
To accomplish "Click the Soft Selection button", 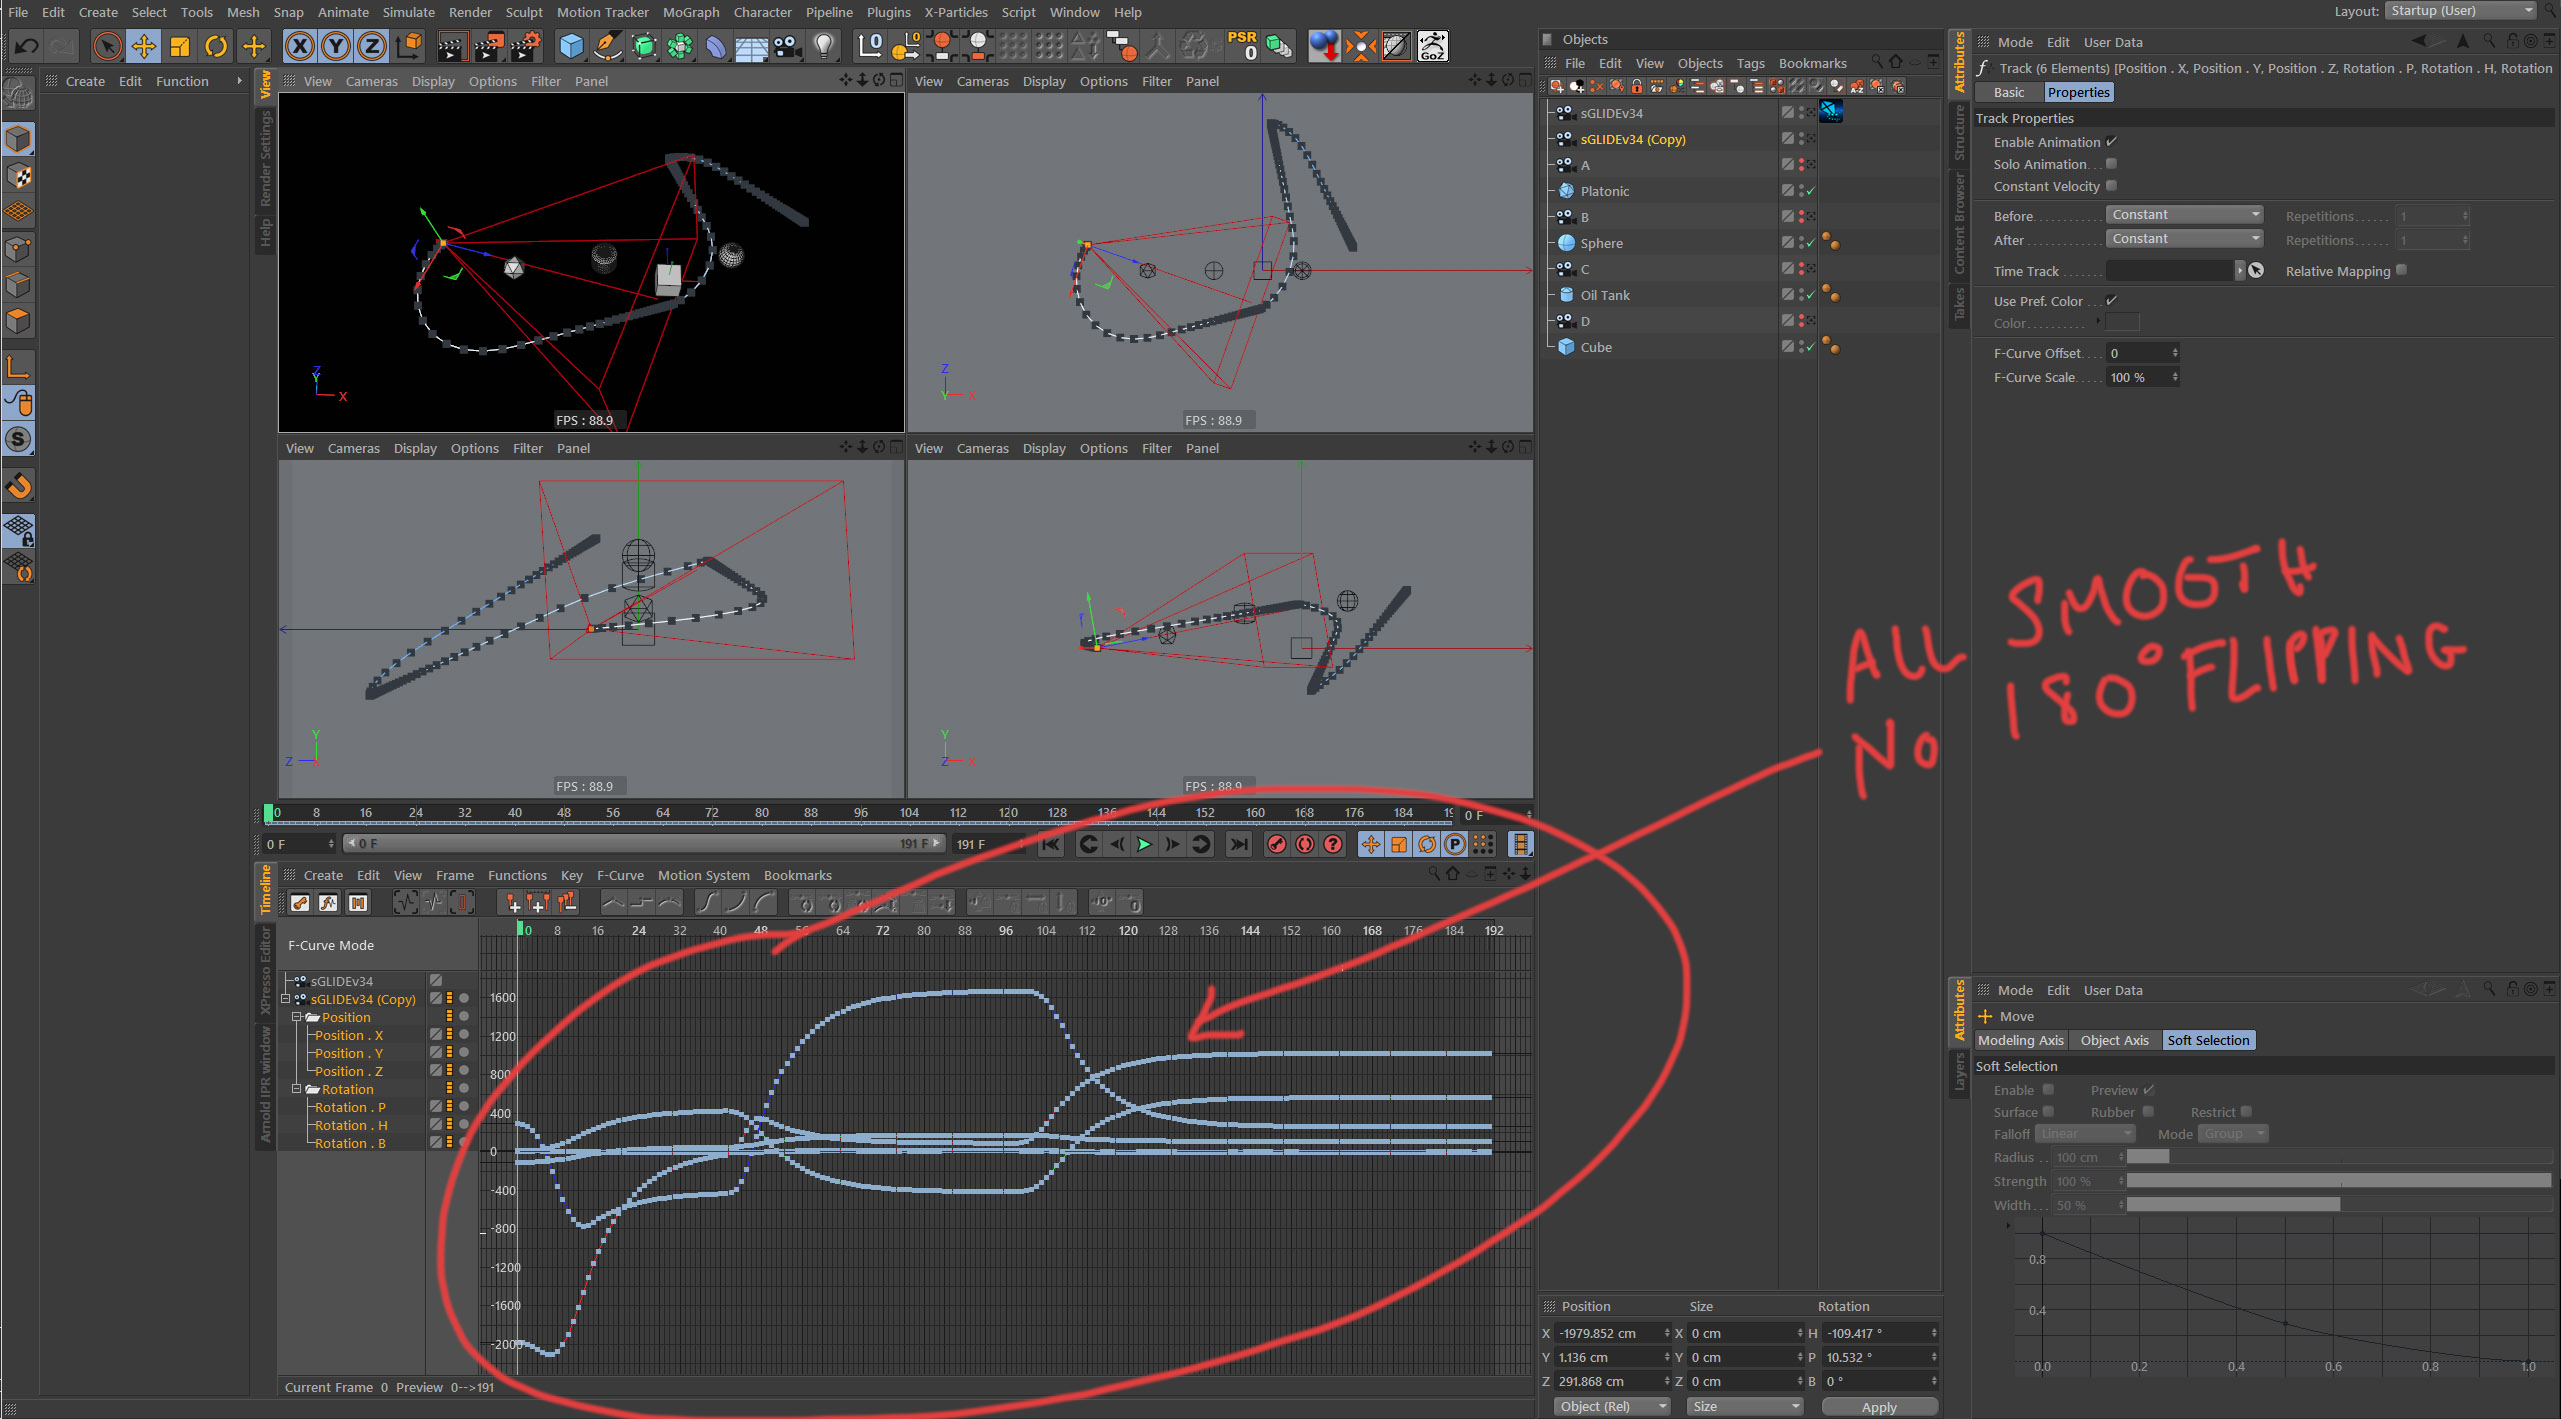I will (x=2205, y=1040).
